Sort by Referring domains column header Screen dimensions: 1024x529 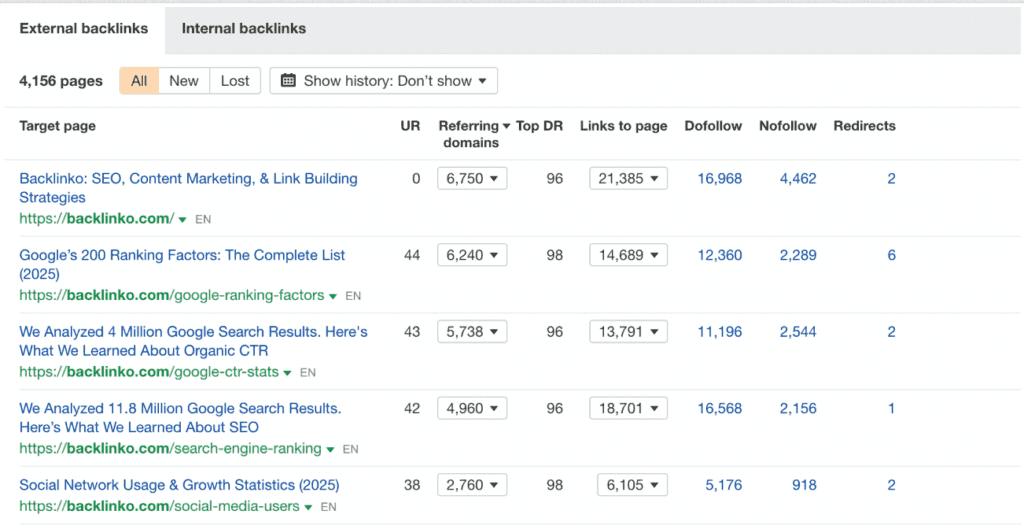[474, 134]
